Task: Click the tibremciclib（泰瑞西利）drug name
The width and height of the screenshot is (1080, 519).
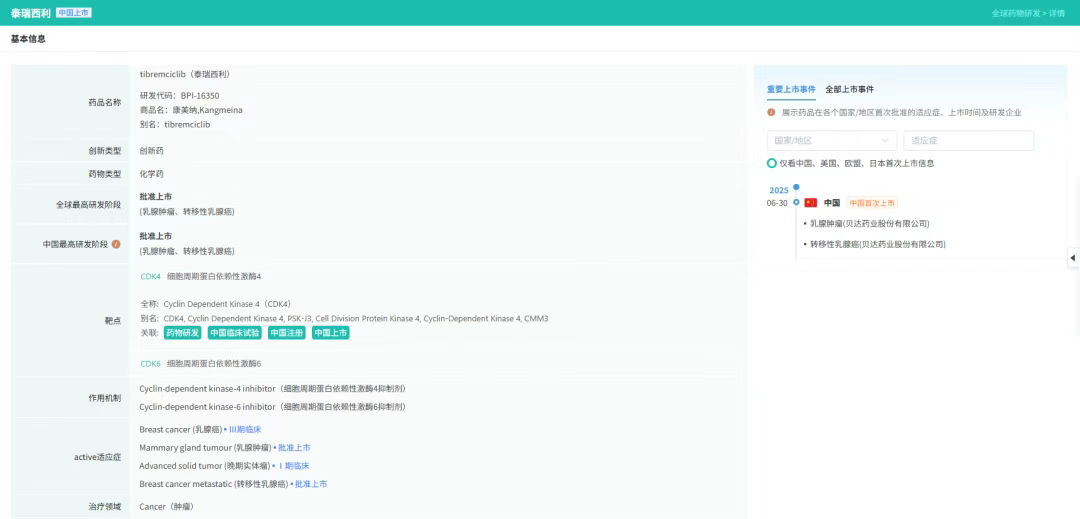Action: (x=185, y=74)
